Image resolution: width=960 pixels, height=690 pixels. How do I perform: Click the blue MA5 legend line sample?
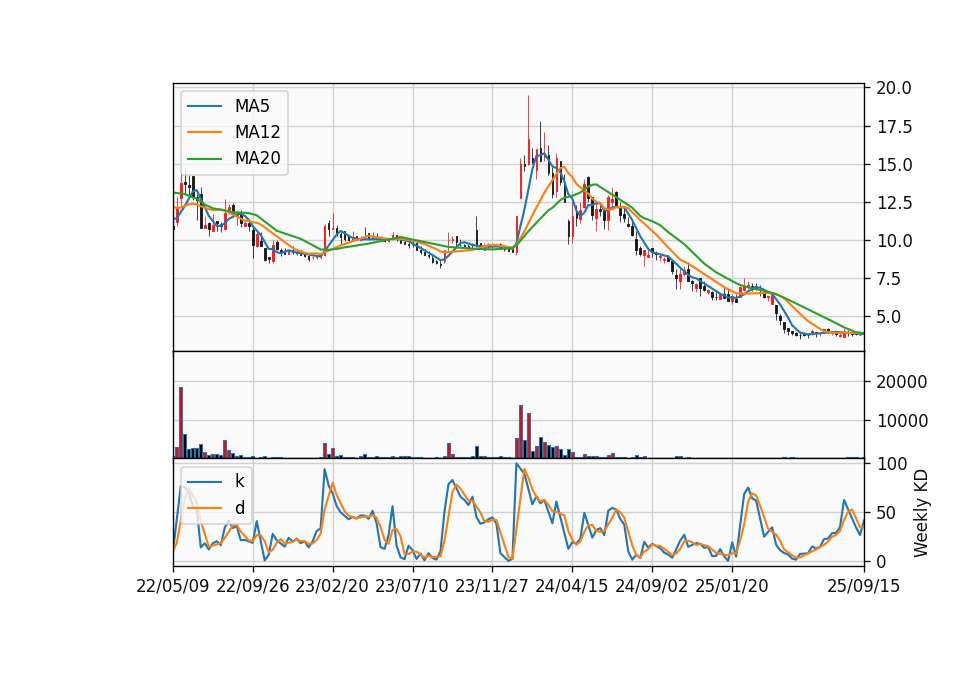[x=204, y=106]
